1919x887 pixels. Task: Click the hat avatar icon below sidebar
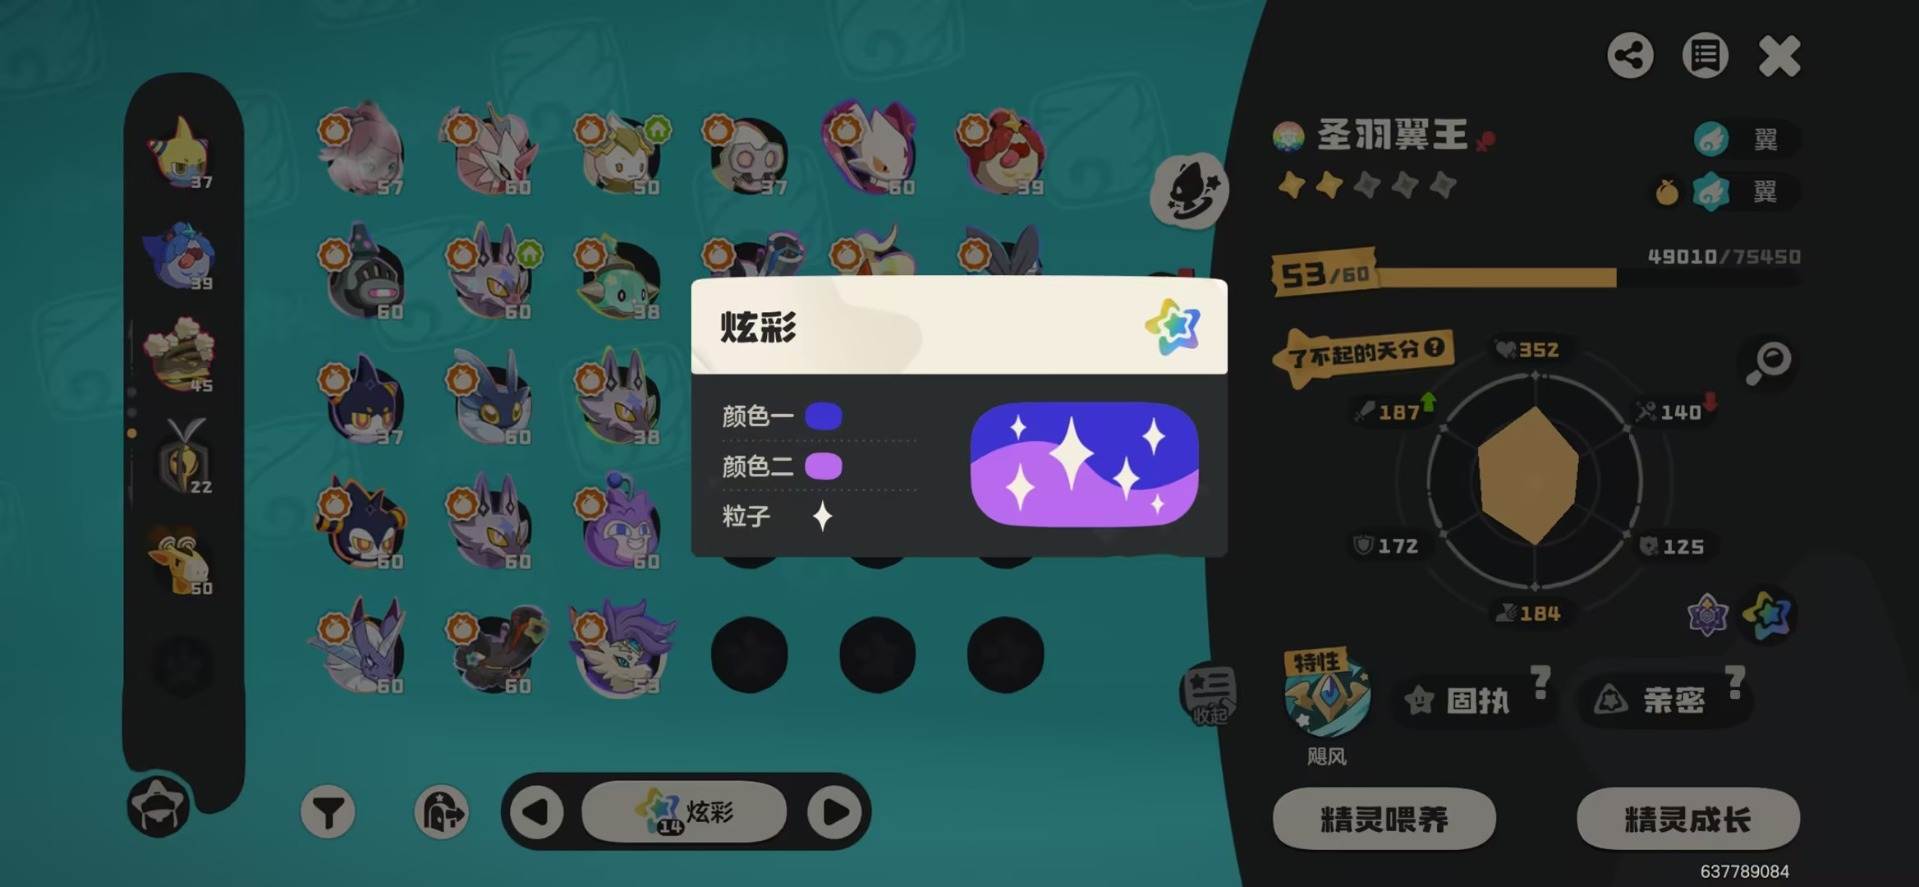point(158,804)
